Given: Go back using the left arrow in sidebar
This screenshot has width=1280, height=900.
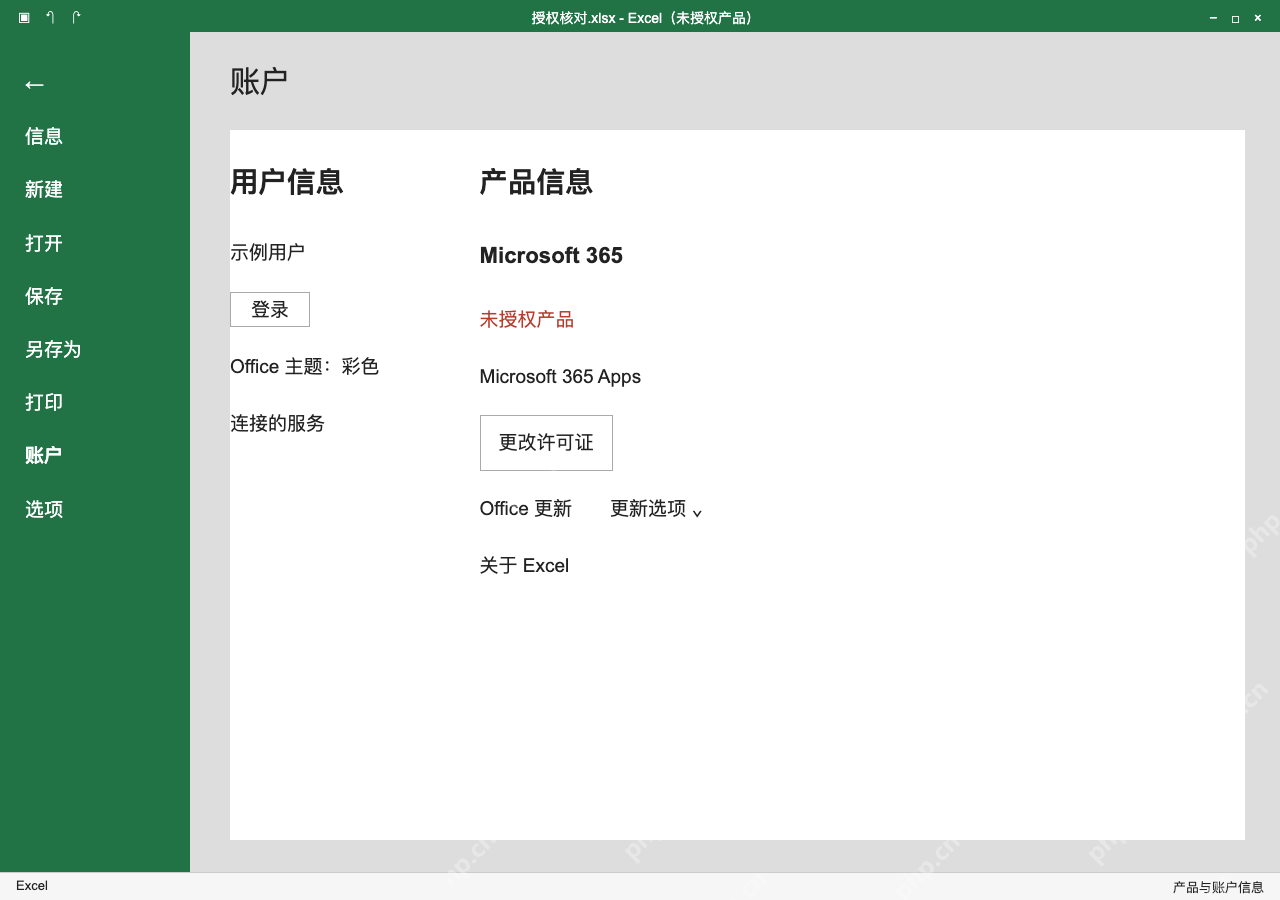Looking at the screenshot, I should coord(34,84).
